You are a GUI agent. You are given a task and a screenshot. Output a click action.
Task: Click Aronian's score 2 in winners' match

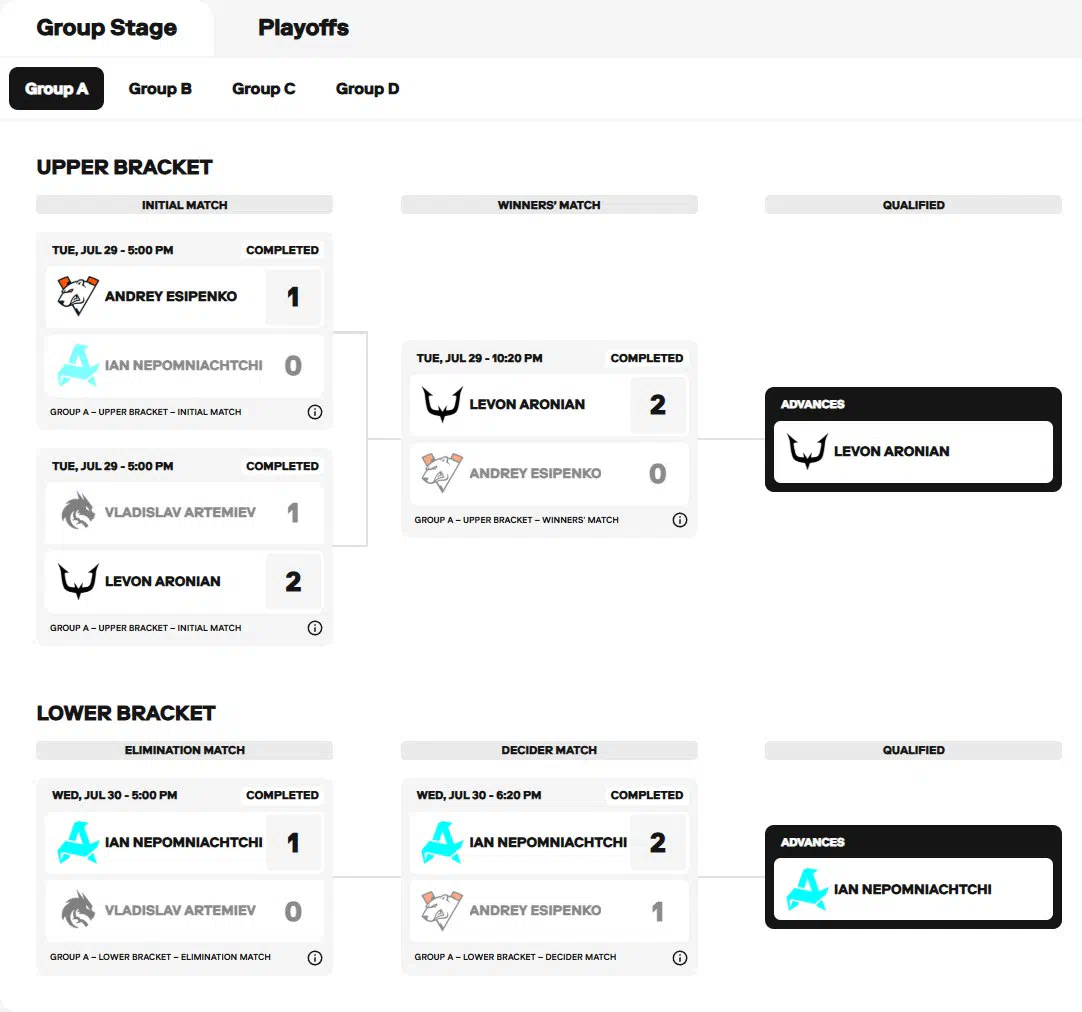pos(658,404)
